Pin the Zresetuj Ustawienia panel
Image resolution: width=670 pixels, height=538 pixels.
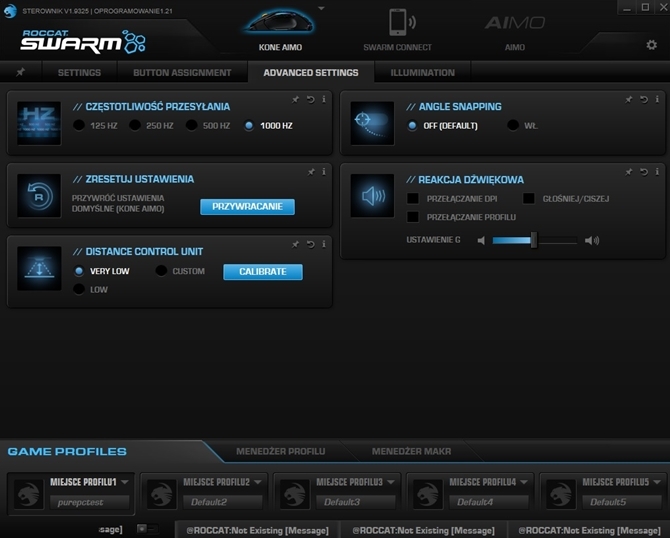311,172
